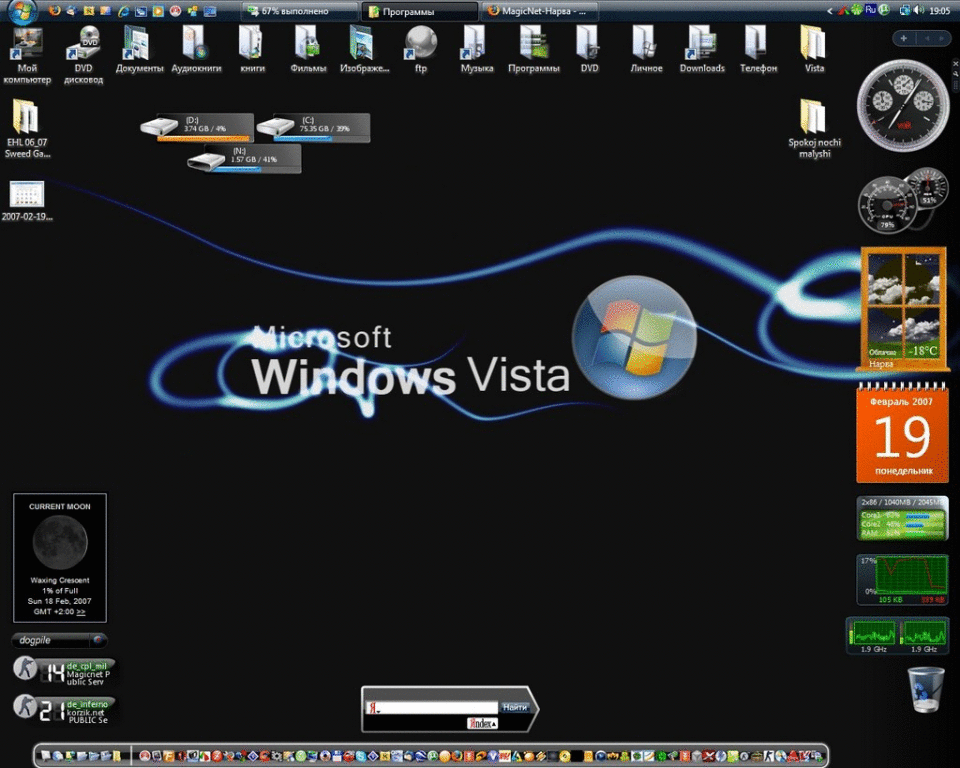Open the книги folder
The width and height of the screenshot is (960, 768).
pos(252,50)
